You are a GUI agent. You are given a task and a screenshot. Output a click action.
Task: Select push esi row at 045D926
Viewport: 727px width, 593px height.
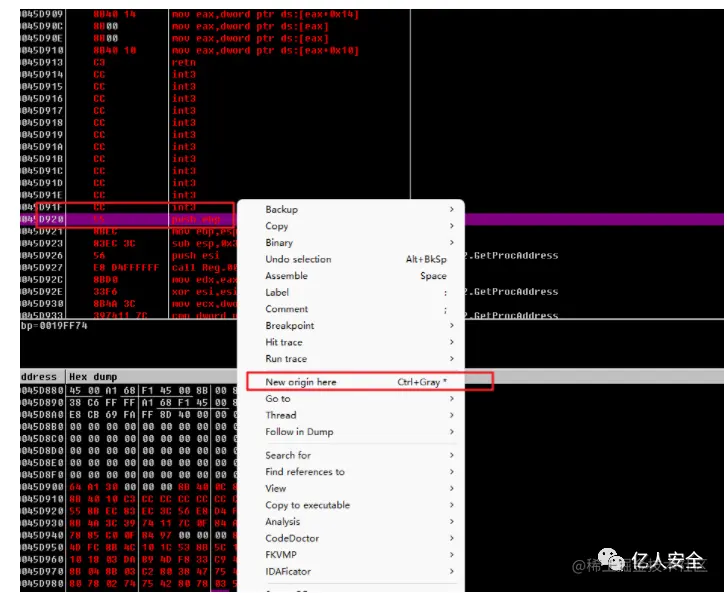128,255
